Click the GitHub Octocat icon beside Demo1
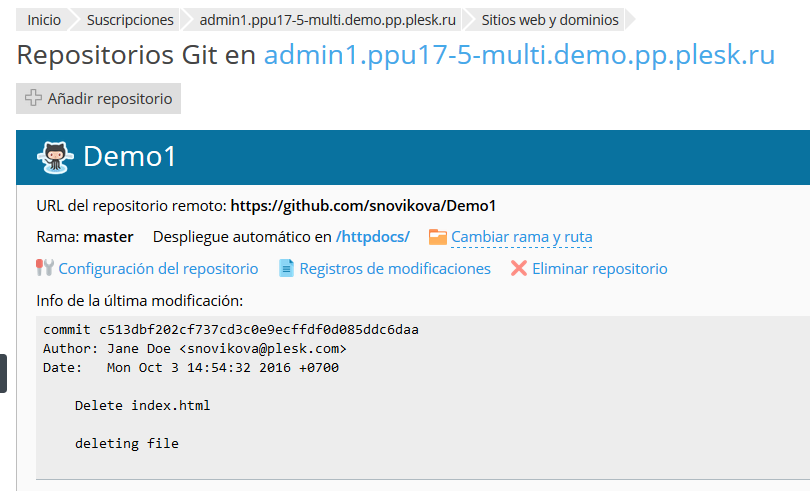The height and width of the screenshot is (491, 810). coord(55,156)
